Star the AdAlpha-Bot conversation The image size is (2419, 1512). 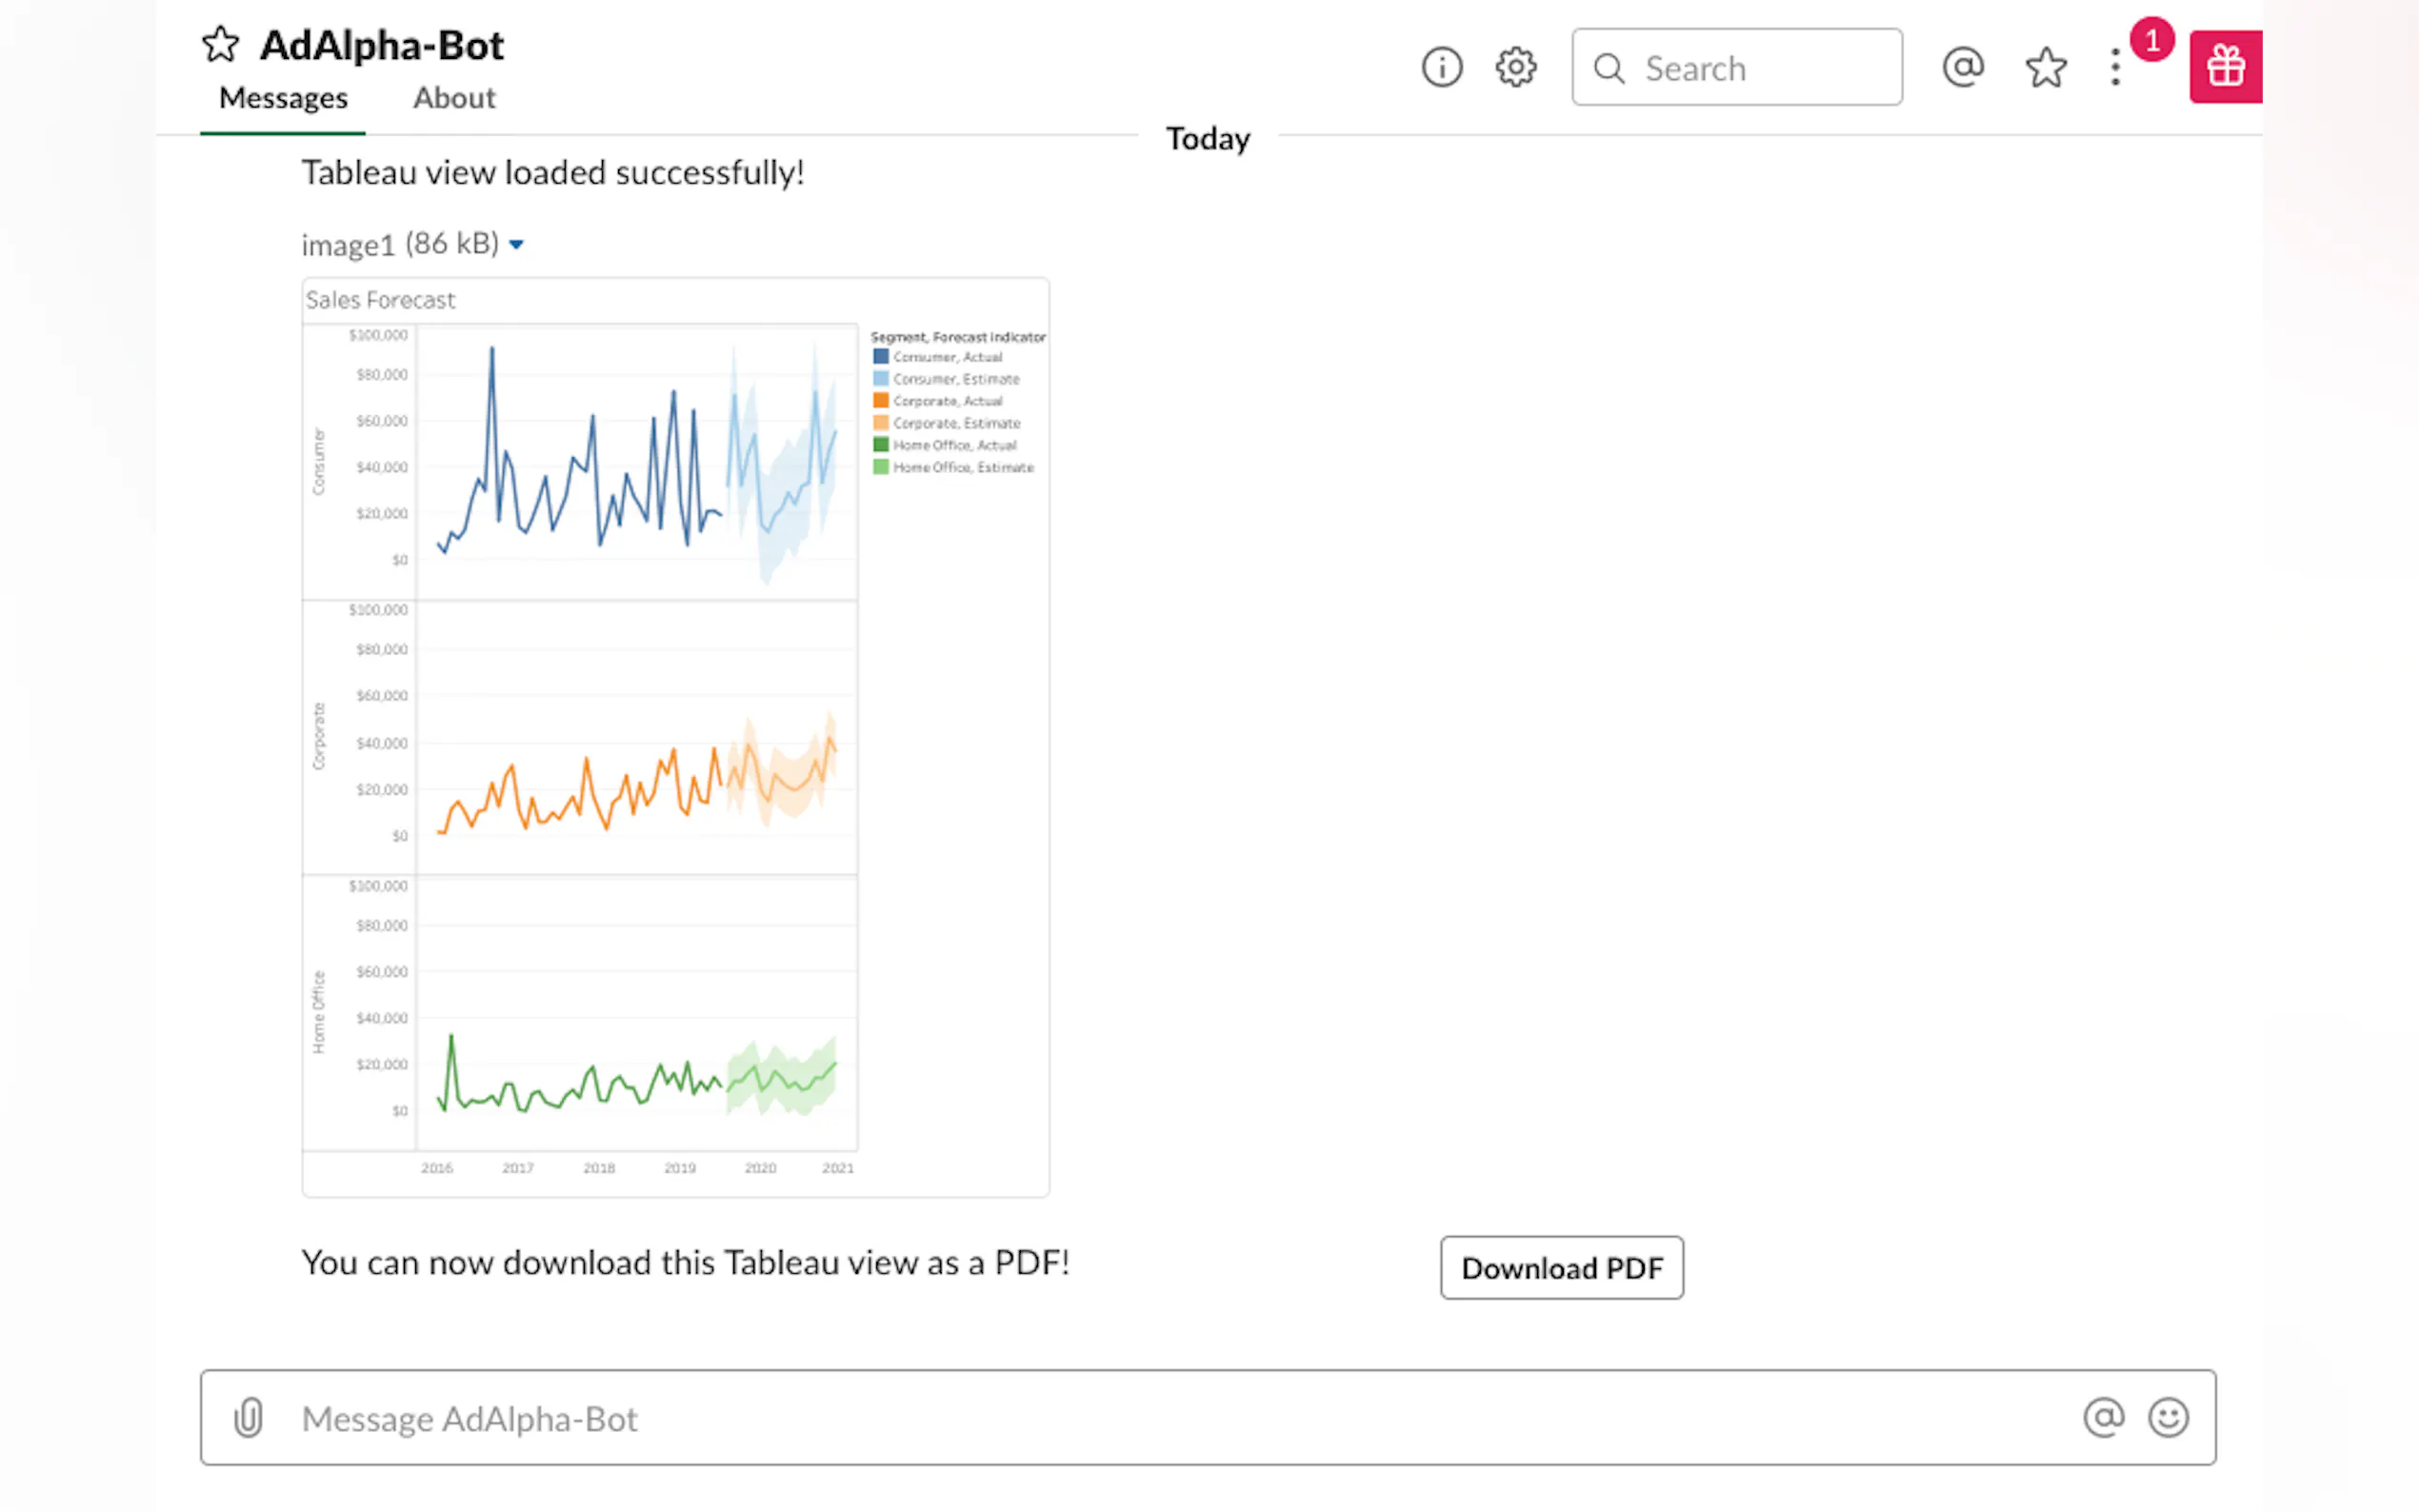coord(220,45)
